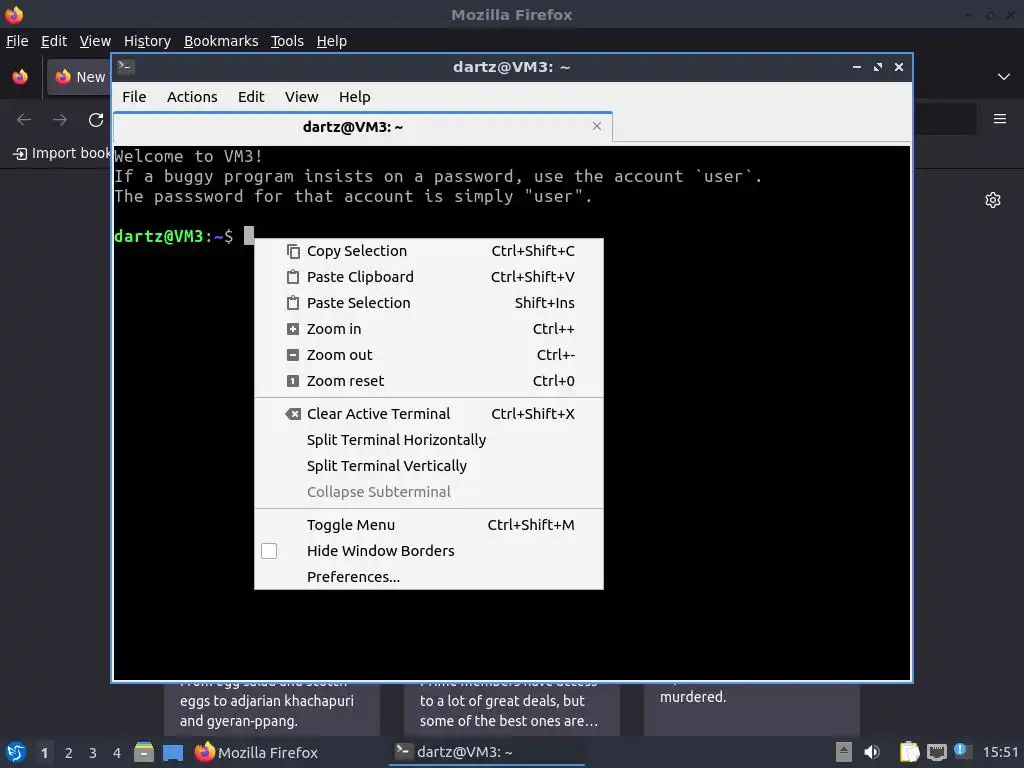Expand Firefox list all tabs chevron
Viewport: 1024px width, 768px height.
pos(1004,77)
